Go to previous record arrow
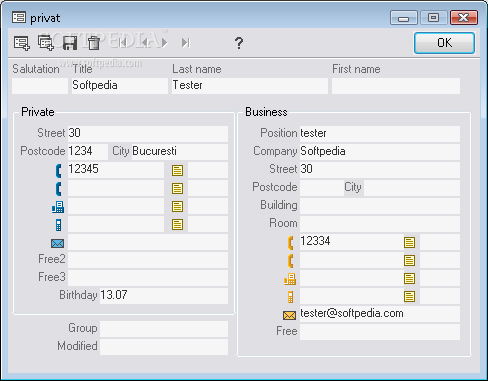The image size is (488, 381). 145,43
